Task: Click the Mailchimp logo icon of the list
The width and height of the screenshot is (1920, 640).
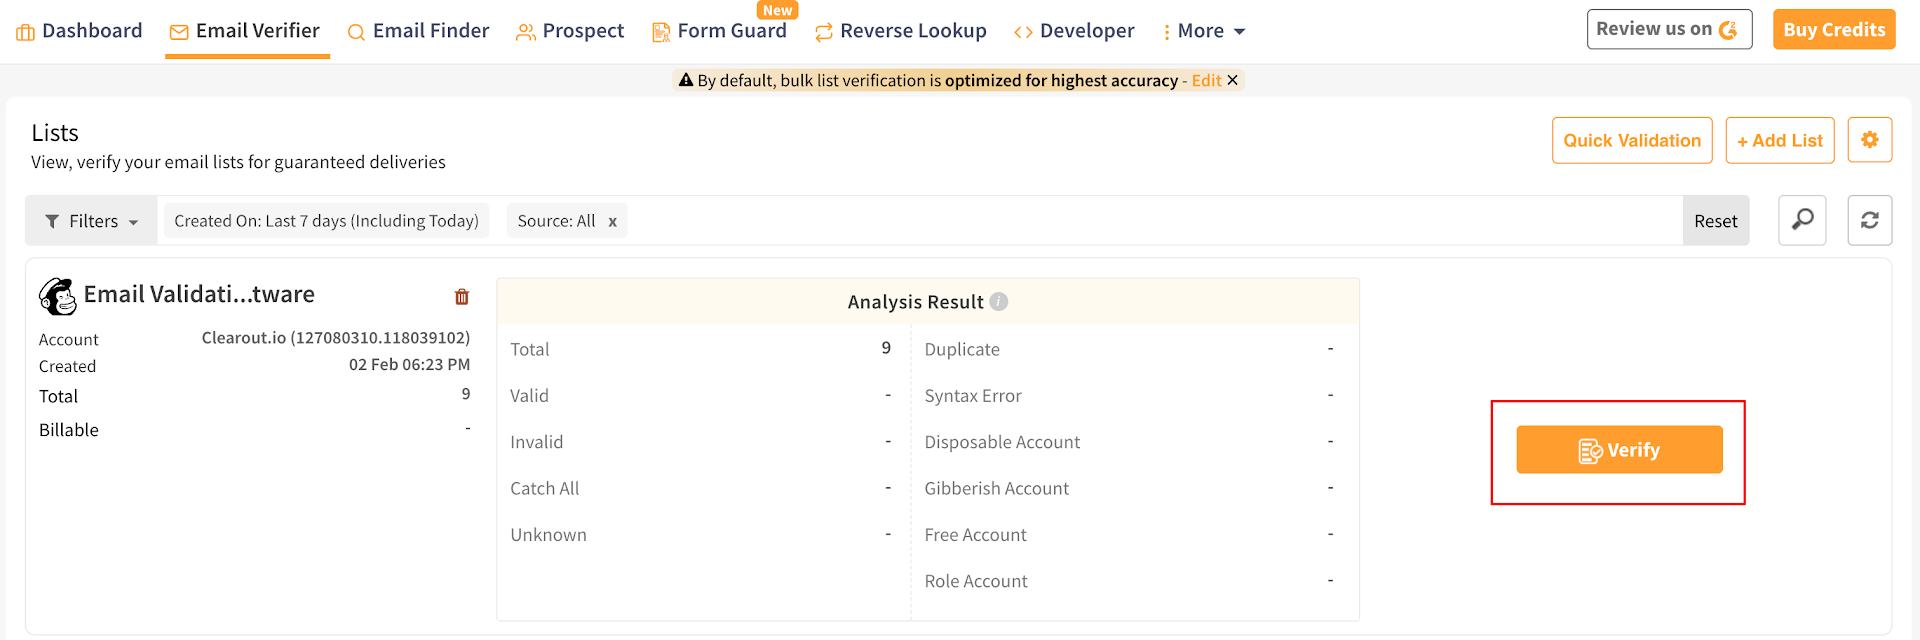Action: click(58, 296)
